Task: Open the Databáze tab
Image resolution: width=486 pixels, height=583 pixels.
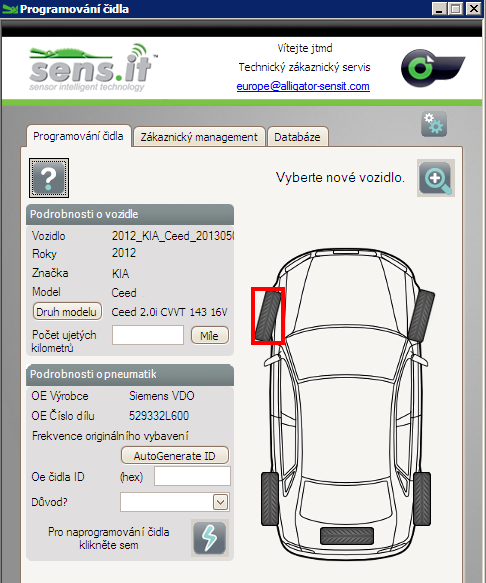Action: tap(297, 137)
